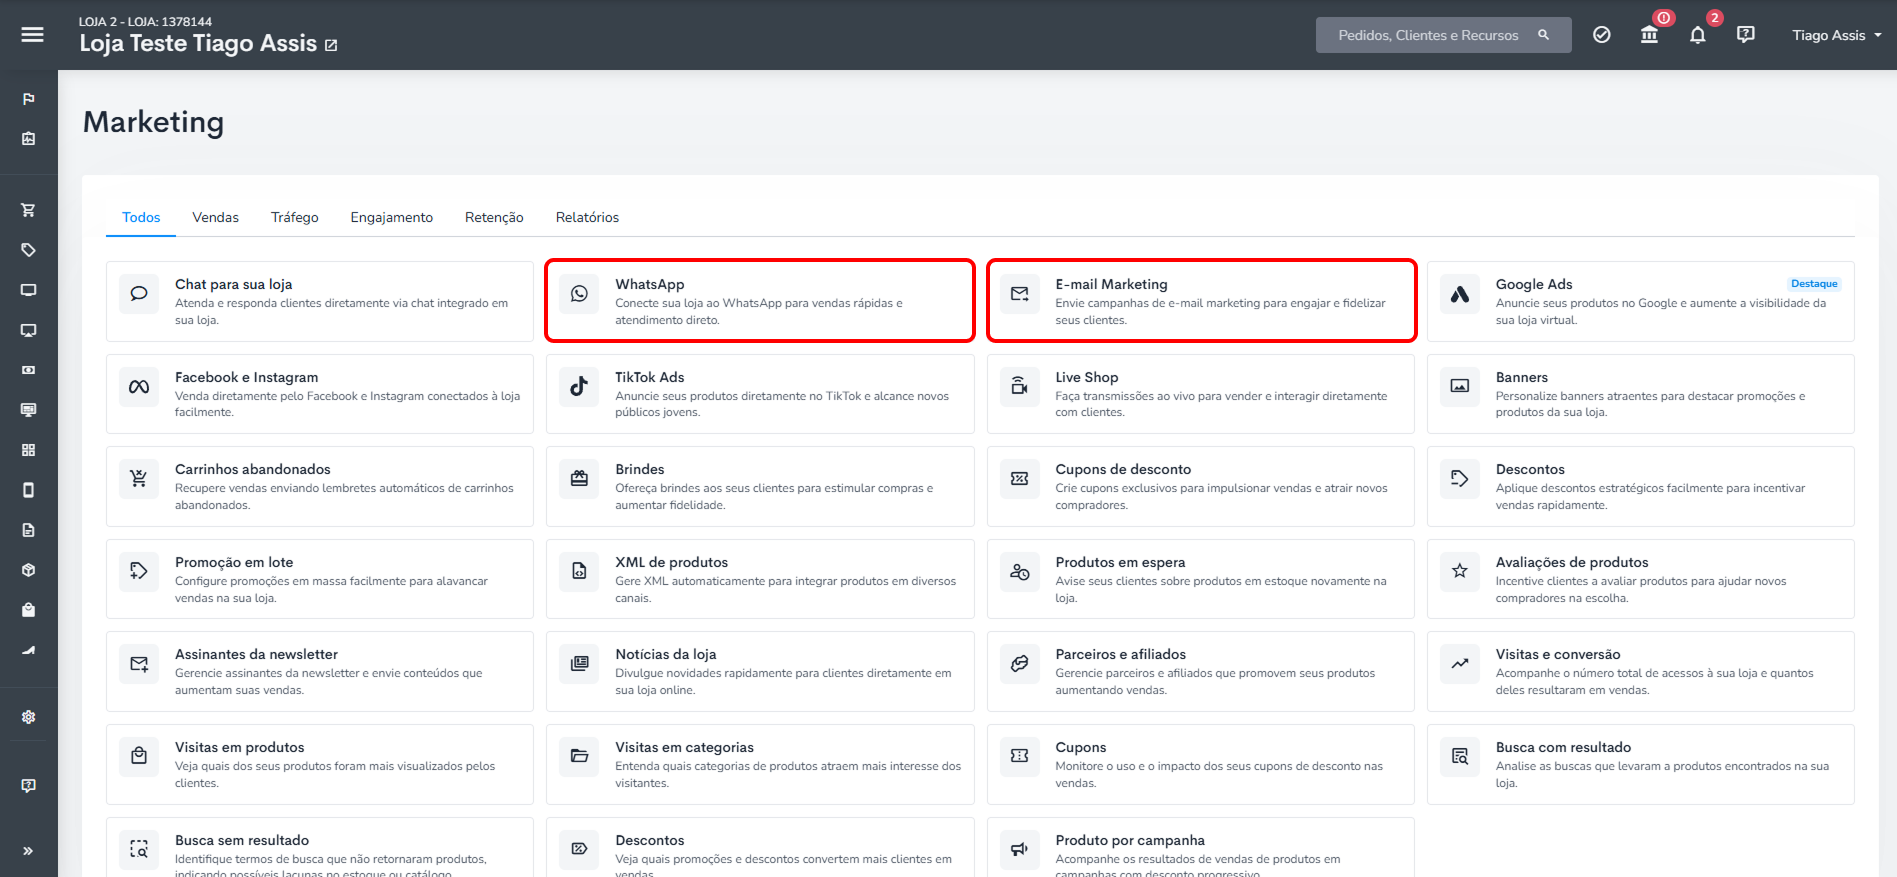Viewport: 1897px width, 877px height.
Task: Click the checkmark circle icon in header
Action: [1601, 35]
